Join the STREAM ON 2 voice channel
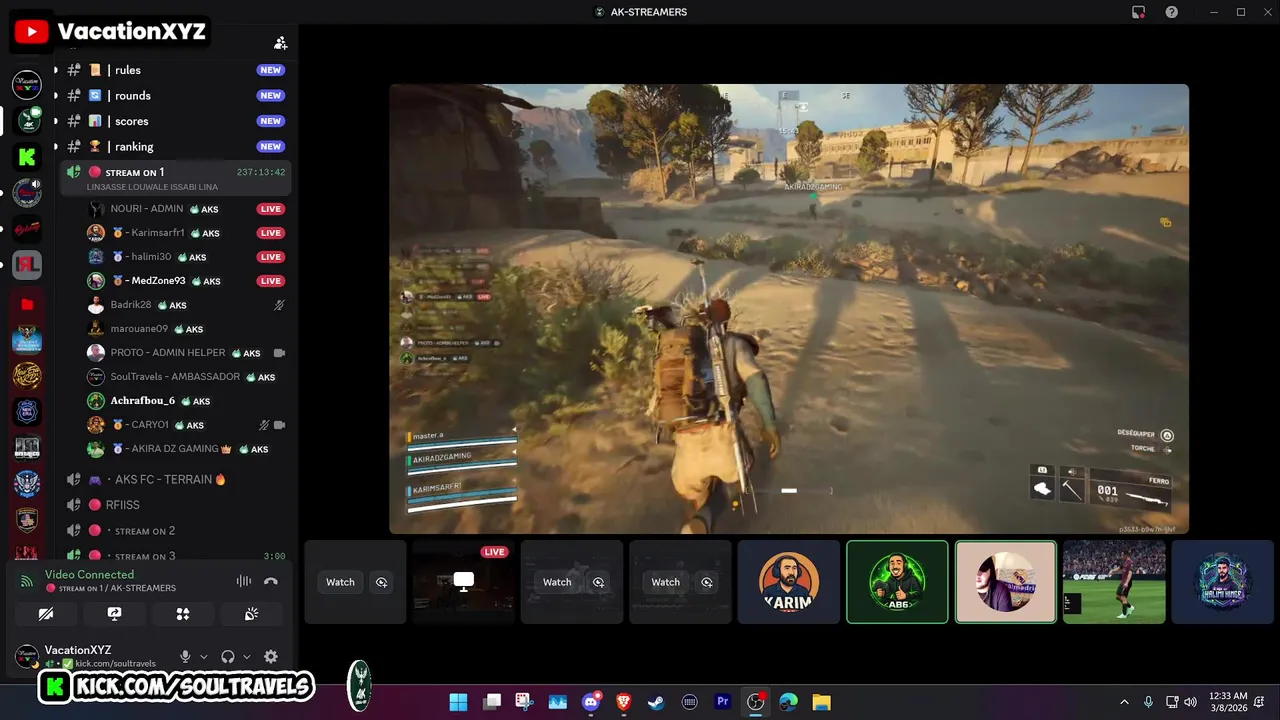This screenshot has height=720, width=1280. coord(175,531)
